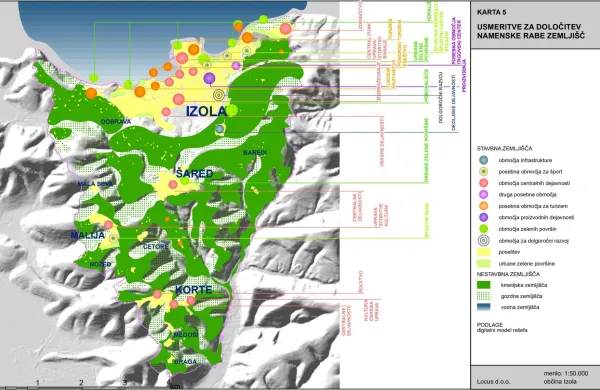Click the območja za dolgoročni razvoj legend rings
600x390 pixels.
point(484,240)
